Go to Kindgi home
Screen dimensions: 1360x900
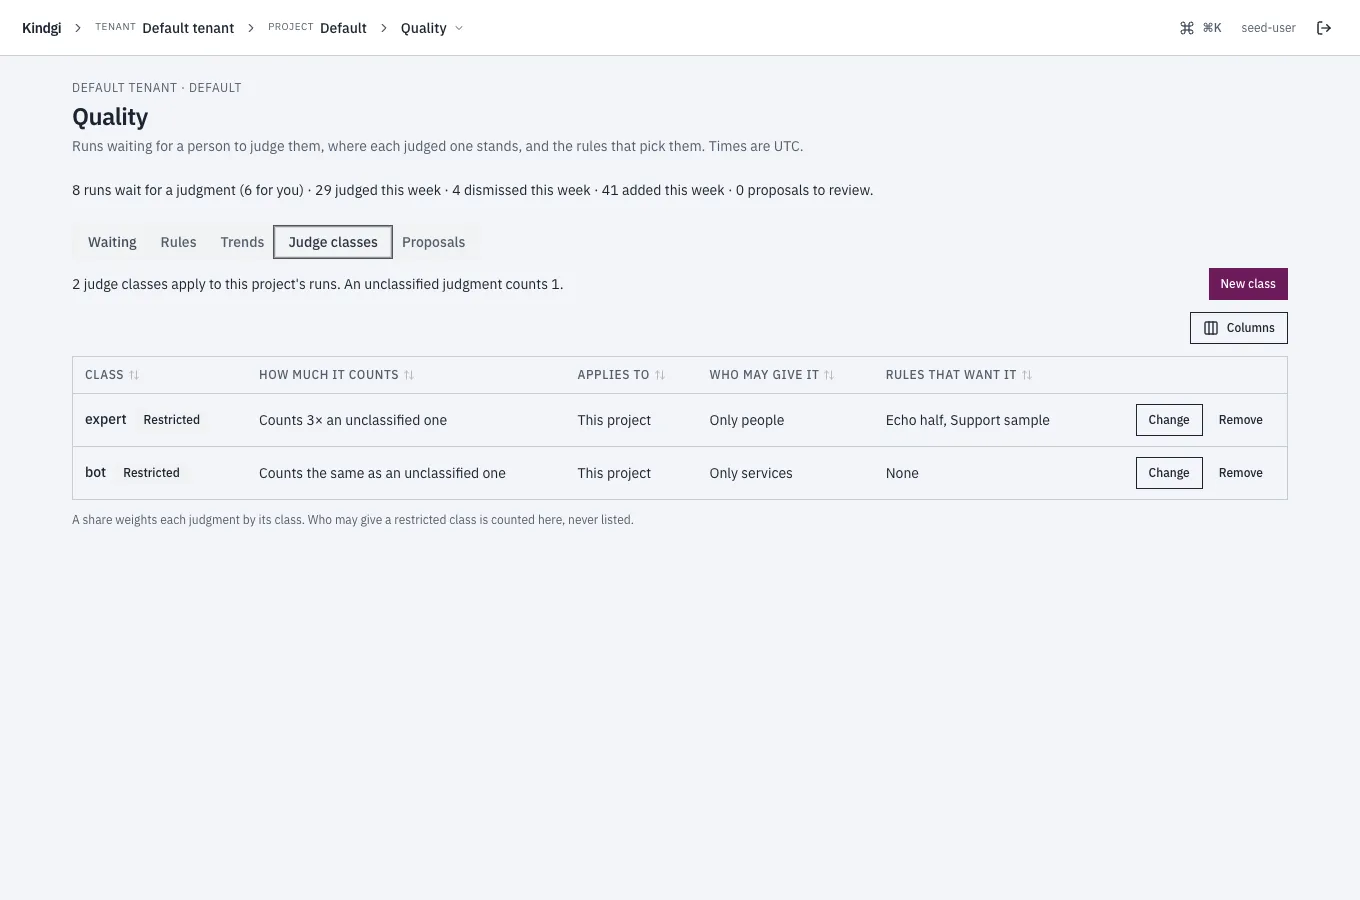[x=42, y=28]
